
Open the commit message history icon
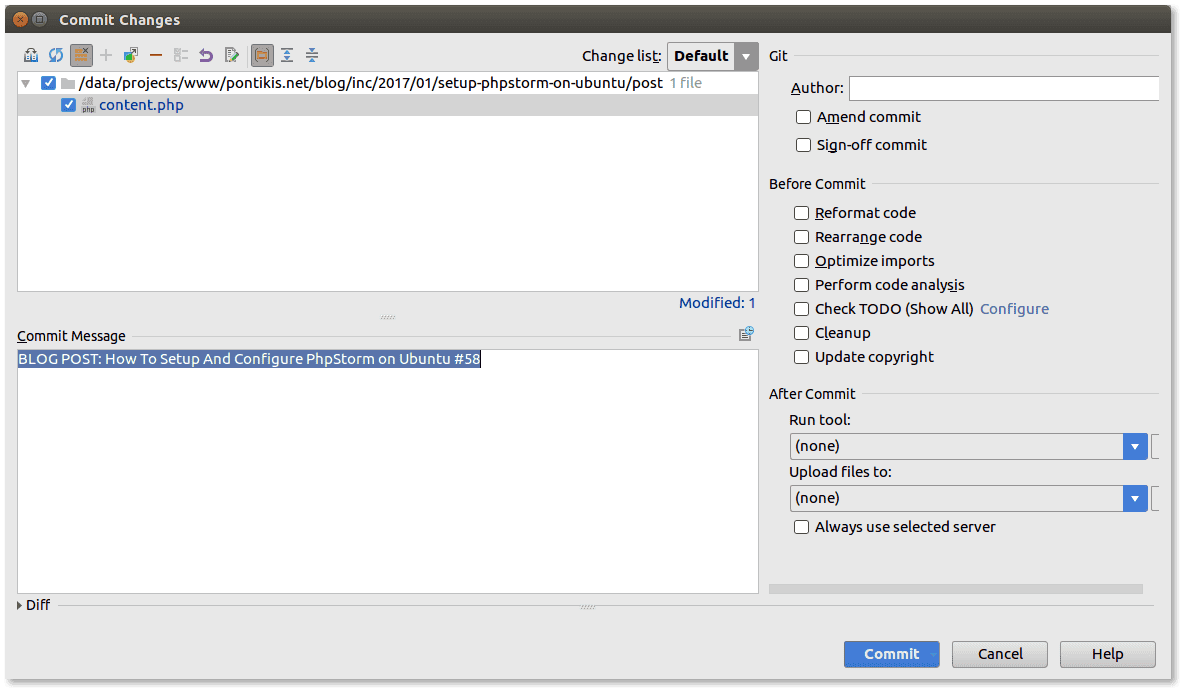click(x=746, y=334)
